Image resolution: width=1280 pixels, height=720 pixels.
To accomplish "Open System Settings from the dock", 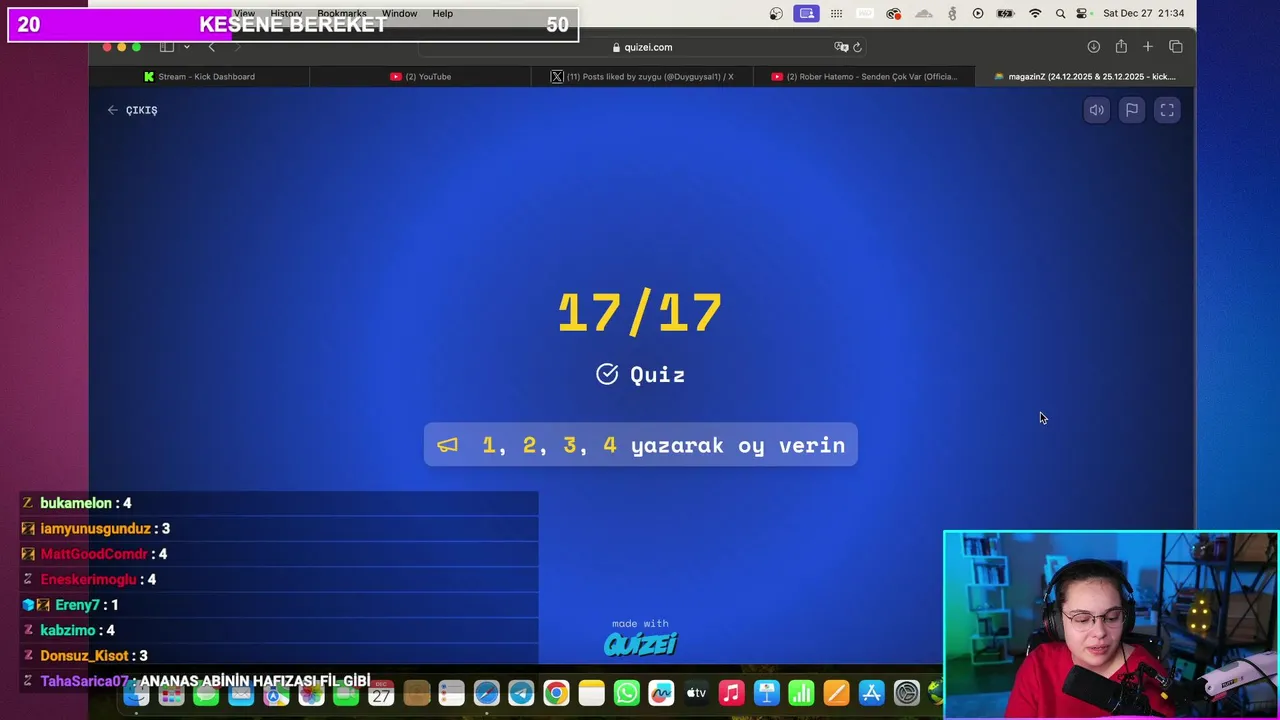I will point(906,693).
